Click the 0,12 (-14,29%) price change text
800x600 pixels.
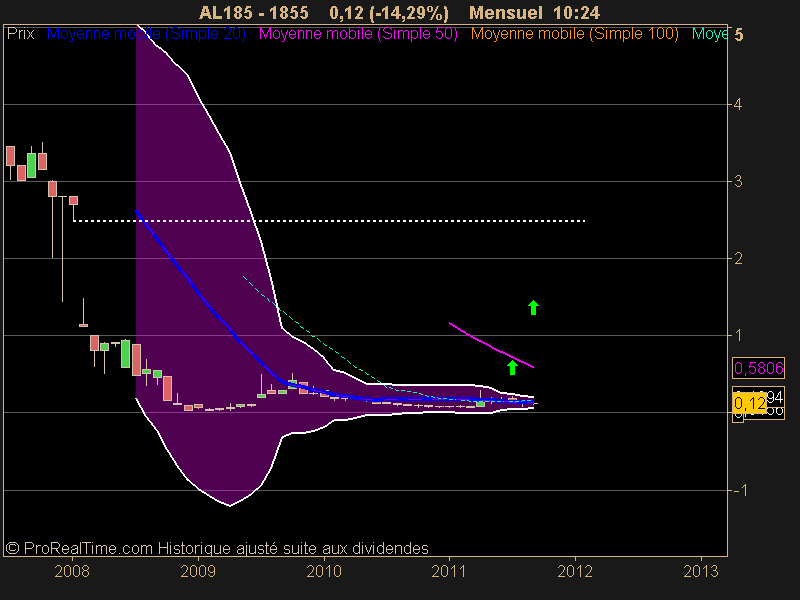tap(389, 13)
